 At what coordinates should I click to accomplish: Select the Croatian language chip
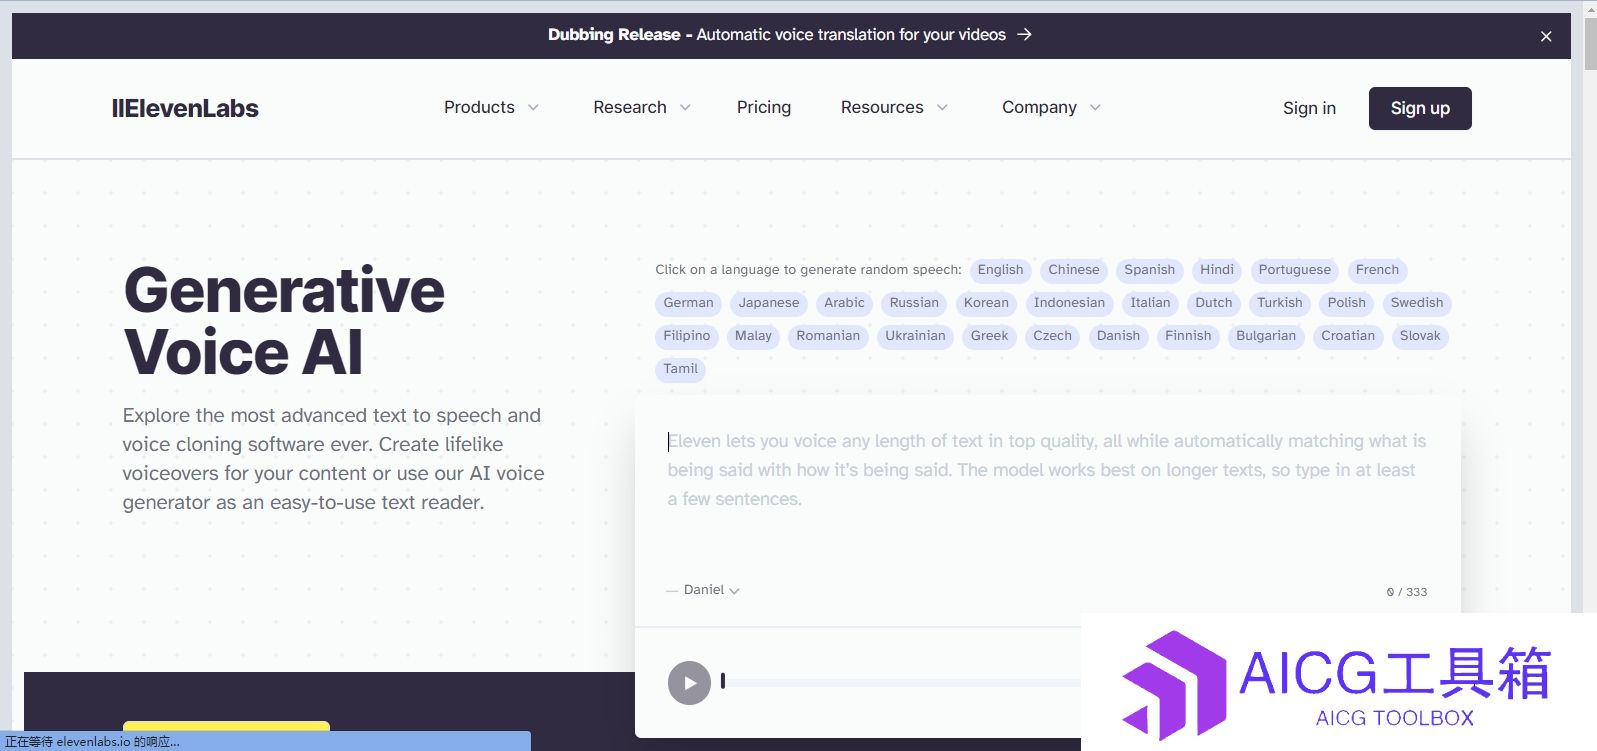[x=1348, y=336]
